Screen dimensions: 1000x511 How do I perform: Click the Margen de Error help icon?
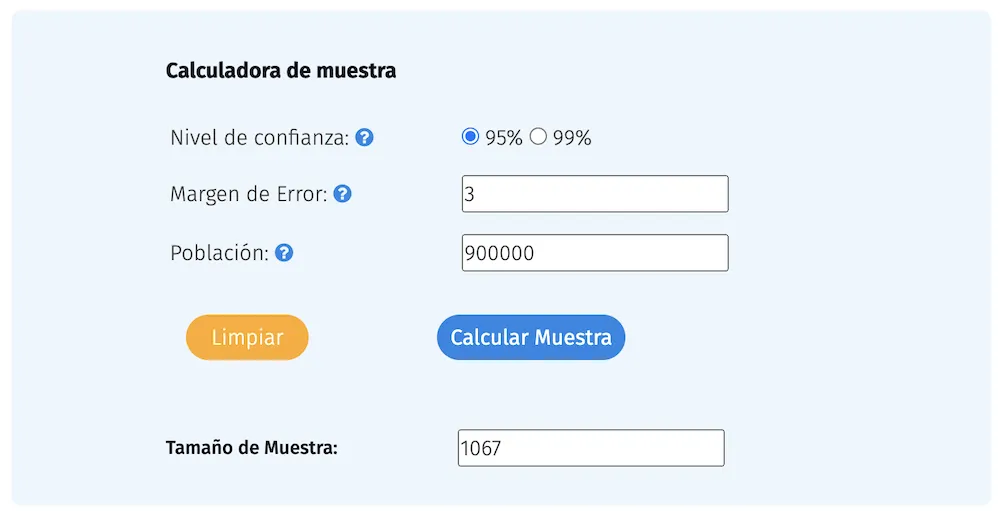pos(342,194)
